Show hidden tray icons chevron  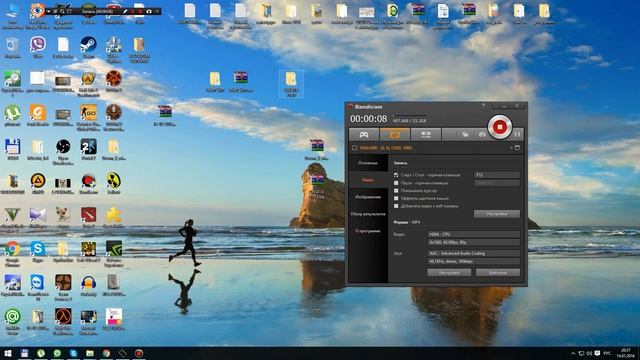[x=573, y=353]
